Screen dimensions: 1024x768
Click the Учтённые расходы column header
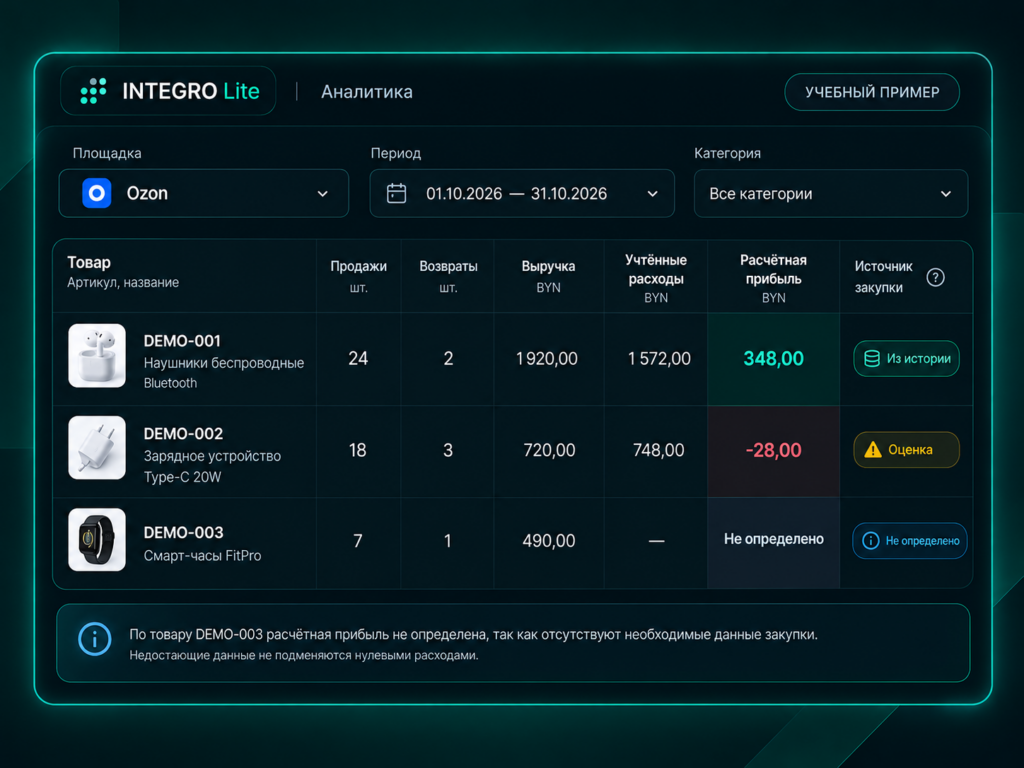coord(656,278)
